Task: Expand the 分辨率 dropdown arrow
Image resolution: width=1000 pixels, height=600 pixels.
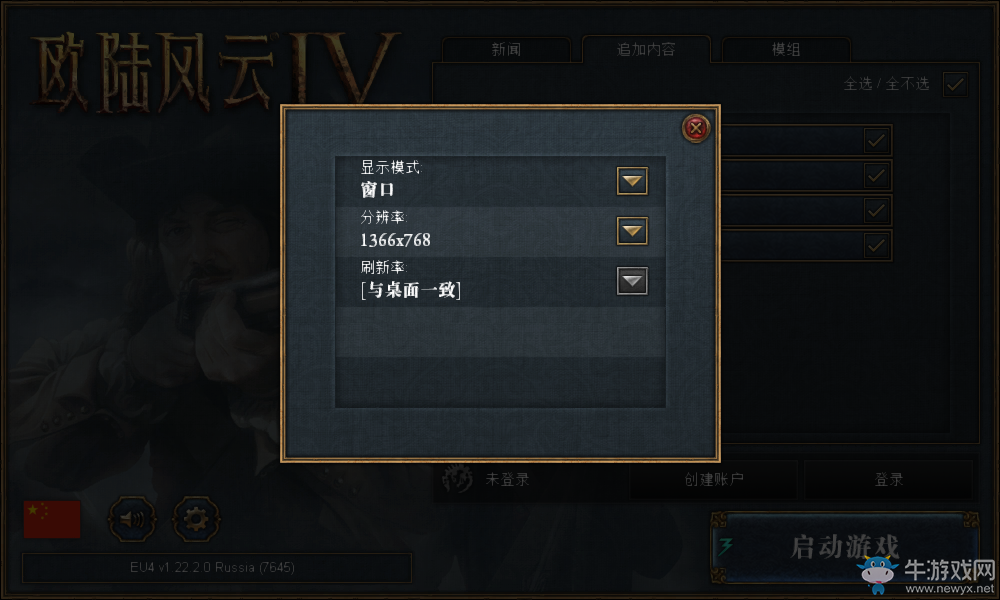Action: [x=632, y=231]
